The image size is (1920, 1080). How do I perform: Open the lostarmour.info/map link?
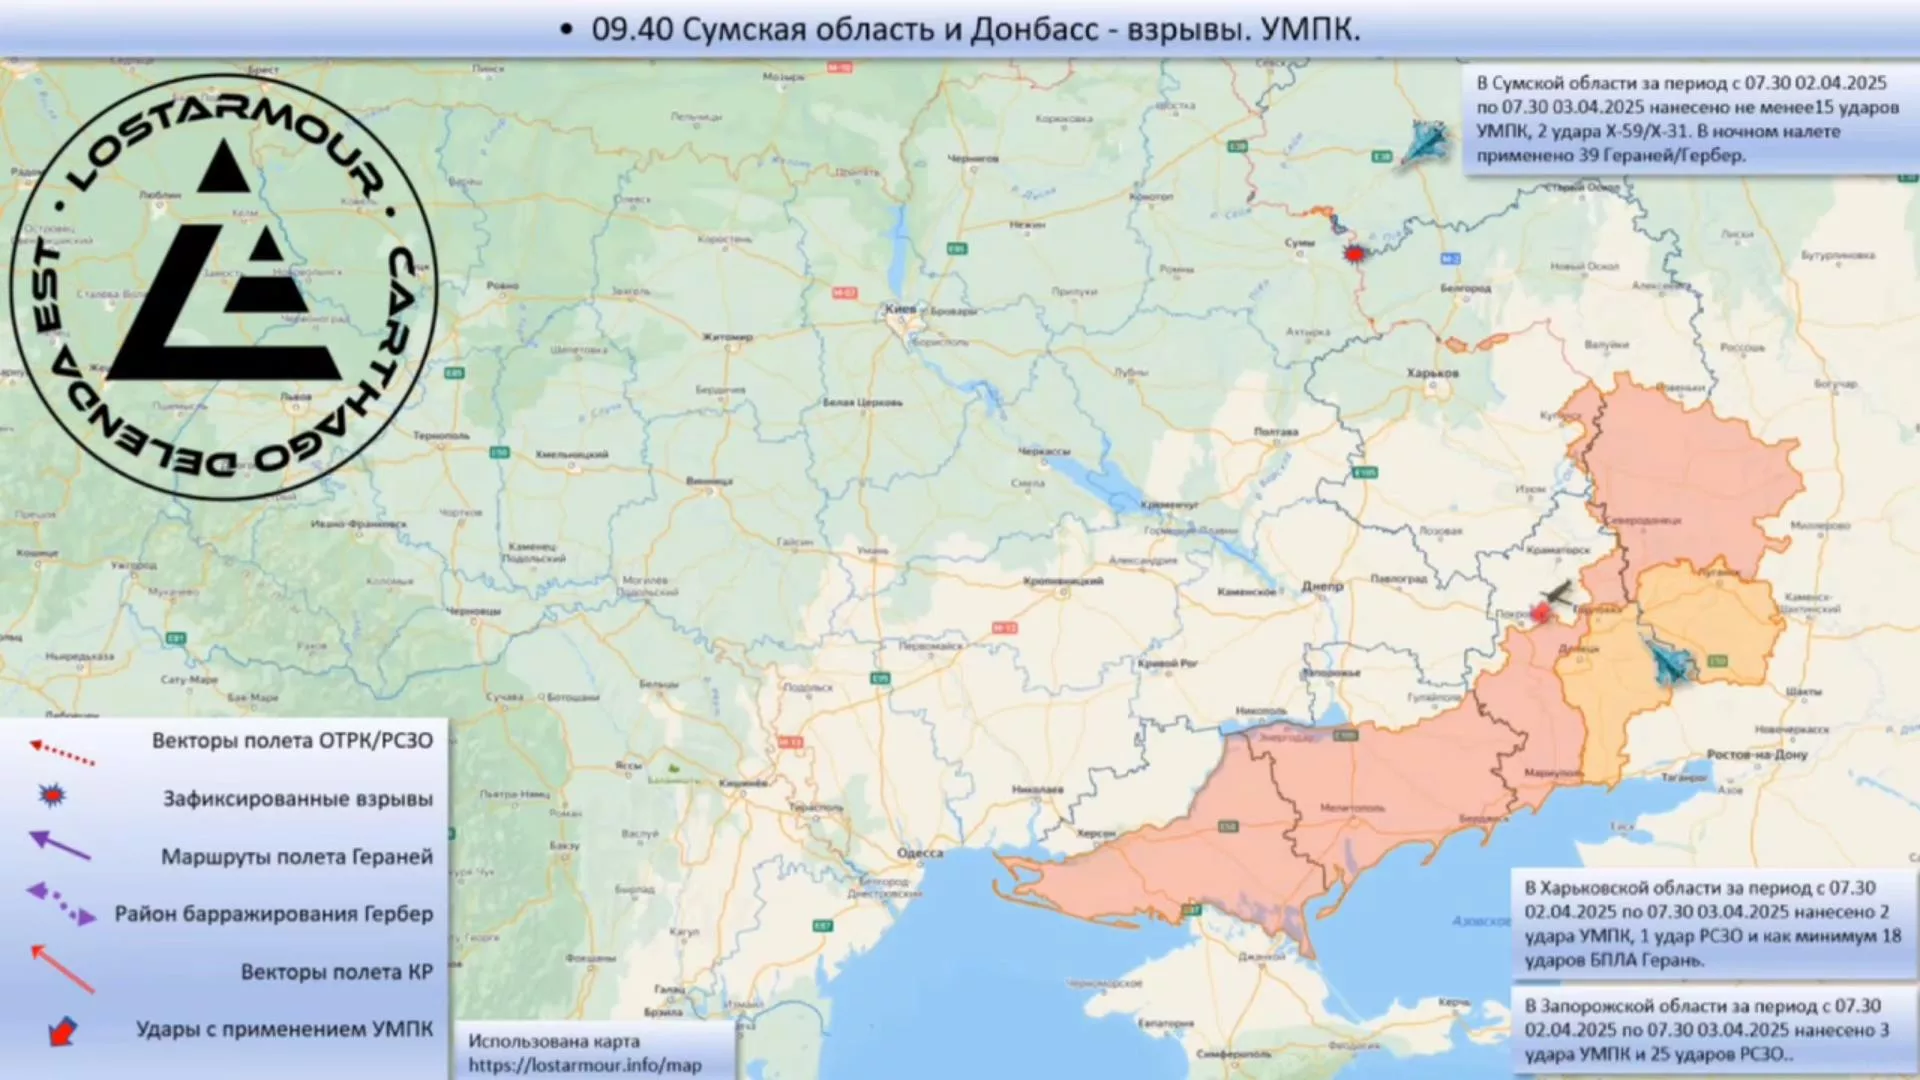585,1065
